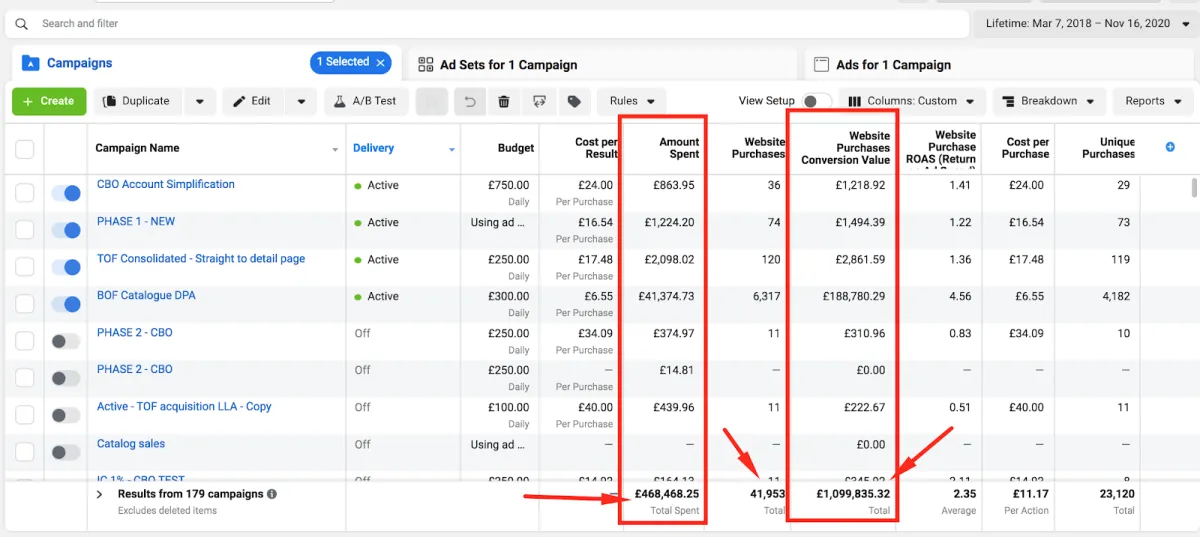This screenshot has height=537, width=1200.
Task: Click the tag icon in toolbar
Action: 574,101
